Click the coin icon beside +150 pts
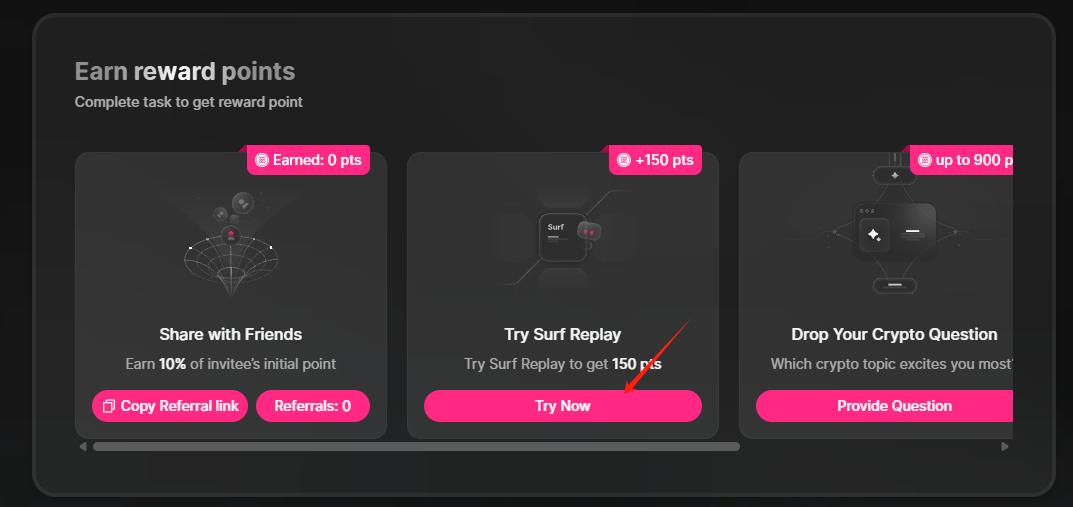1073x507 pixels. pos(624,160)
